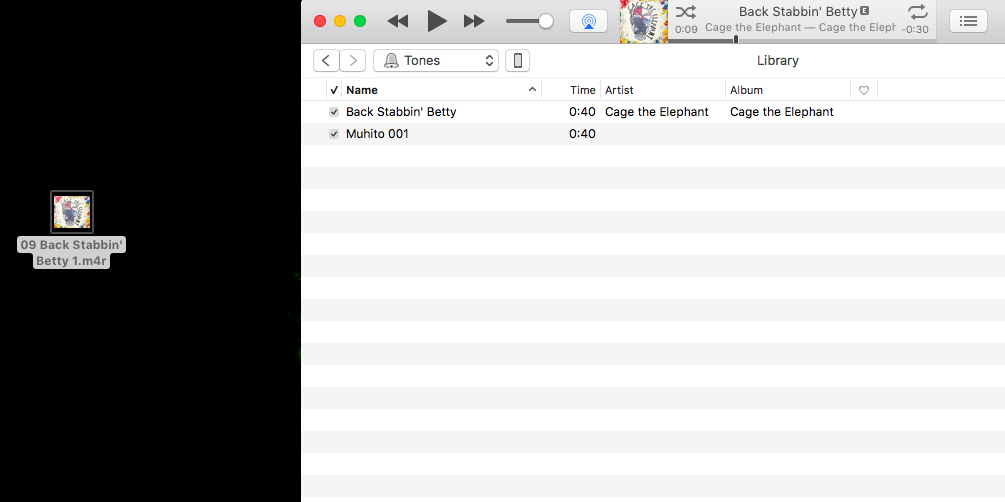Click the Name column sort arrow
Viewport: 1005px width, 502px height.
532,90
